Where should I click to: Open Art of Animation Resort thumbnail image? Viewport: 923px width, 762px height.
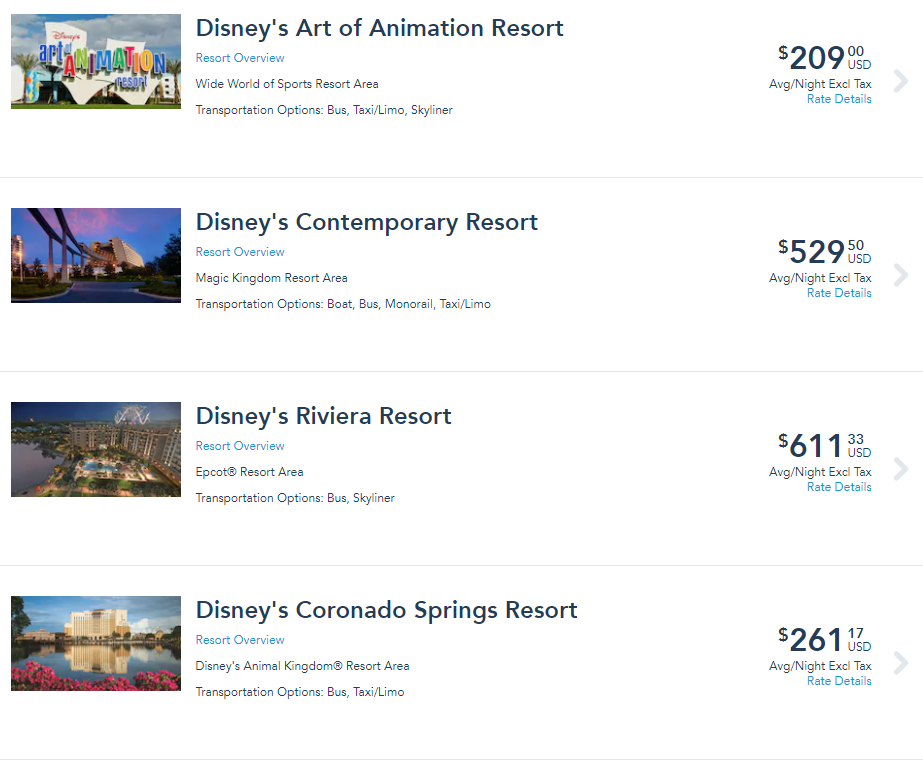tap(96, 61)
